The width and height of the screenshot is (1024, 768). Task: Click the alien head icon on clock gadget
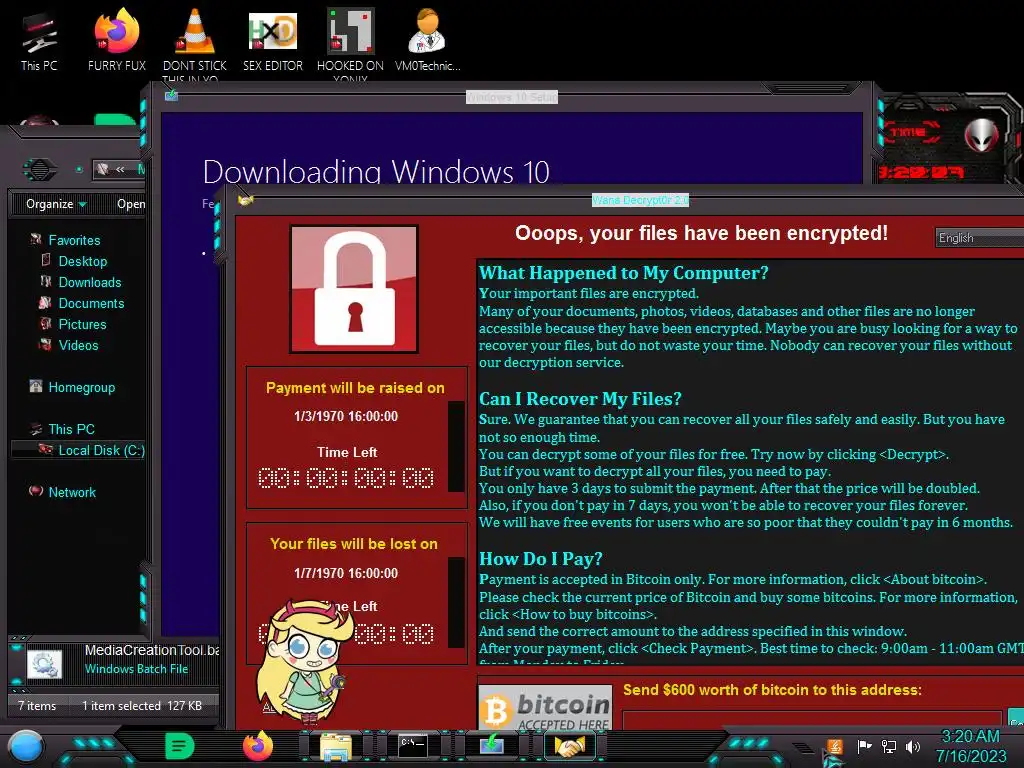click(x=982, y=135)
